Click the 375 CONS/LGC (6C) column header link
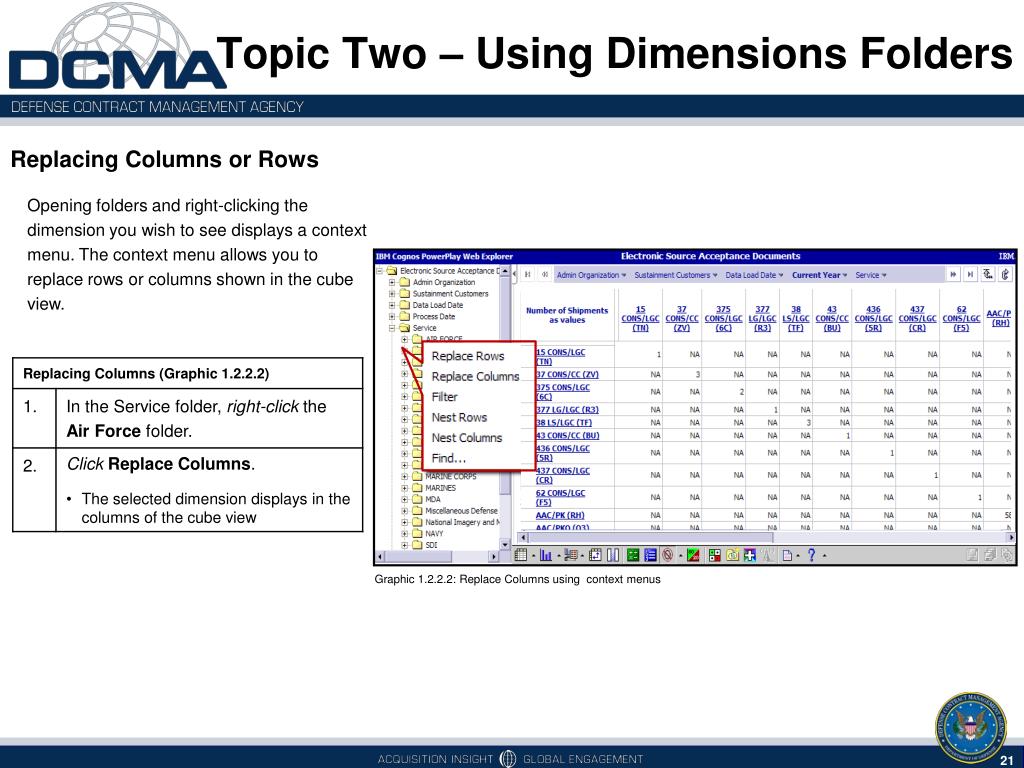The height and width of the screenshot is (768, 1024). click(x=723, y=319)
